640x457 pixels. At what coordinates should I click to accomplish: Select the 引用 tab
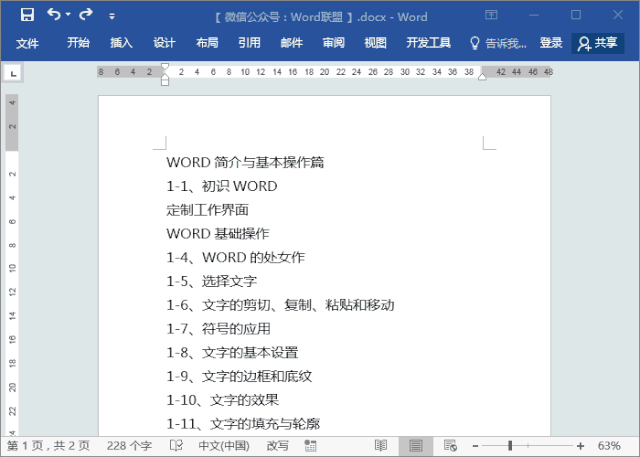click(249, 42)
